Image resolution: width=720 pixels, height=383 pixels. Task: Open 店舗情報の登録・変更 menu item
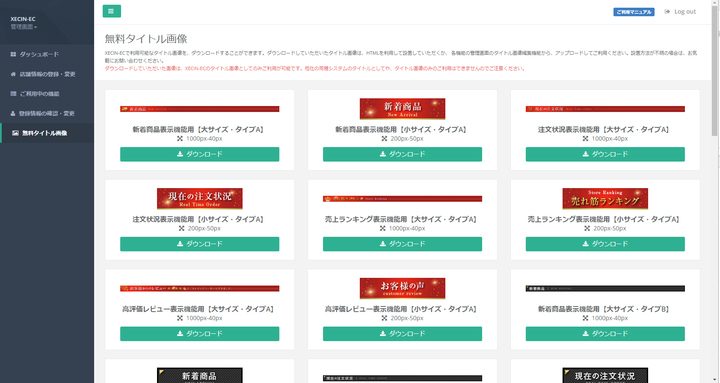click(47, 74)
